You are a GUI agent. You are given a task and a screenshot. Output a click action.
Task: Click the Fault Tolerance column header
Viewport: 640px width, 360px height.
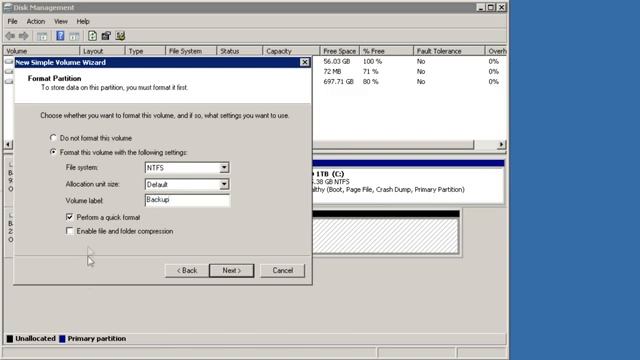[449, 51]
